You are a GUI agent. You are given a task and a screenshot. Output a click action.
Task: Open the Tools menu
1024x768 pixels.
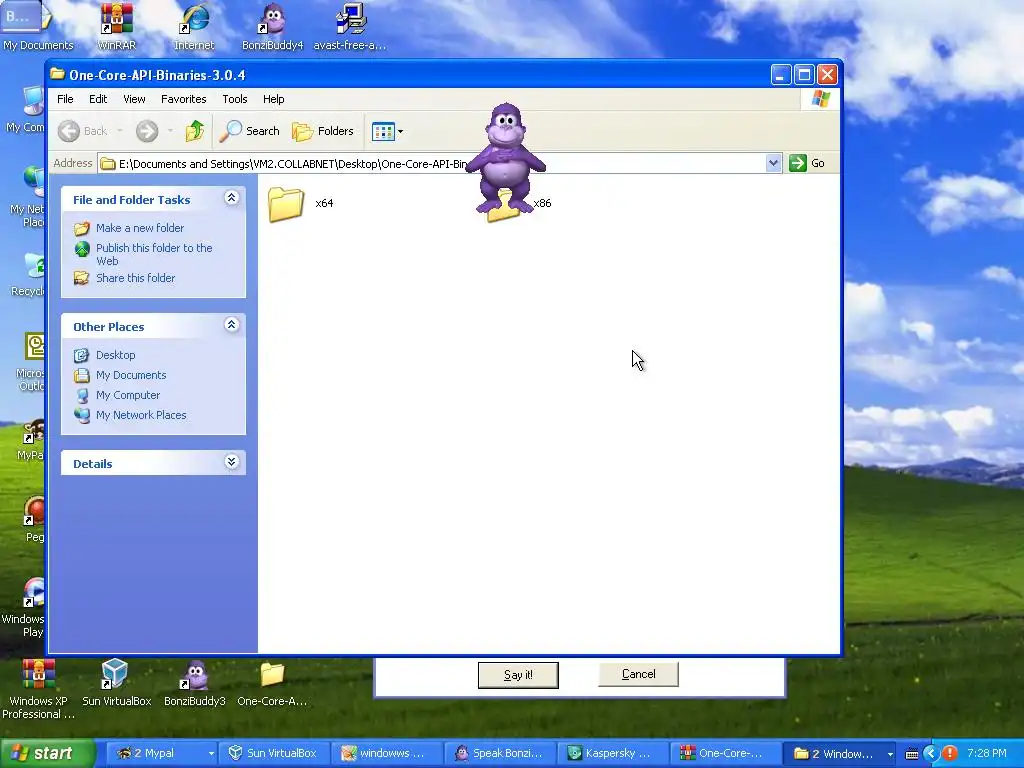coord(234,99)
